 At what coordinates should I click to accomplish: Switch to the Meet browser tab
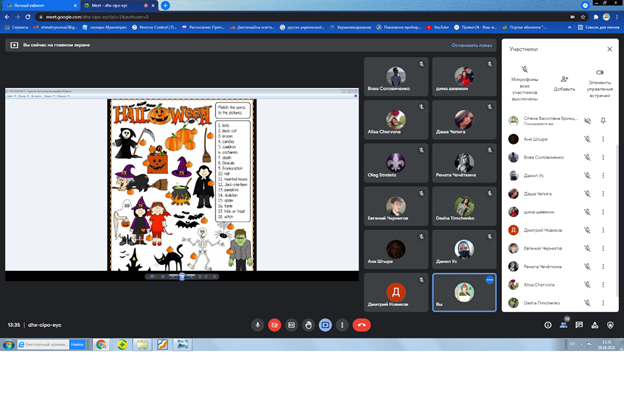(x=119, y=6)
